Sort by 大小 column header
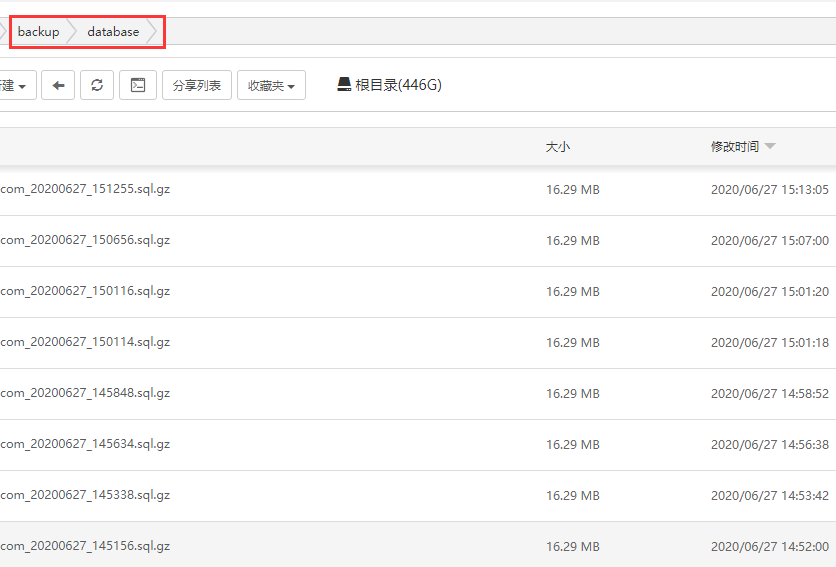Image resolution: width=836 pixels, height=567 pixels. [558, 147]
